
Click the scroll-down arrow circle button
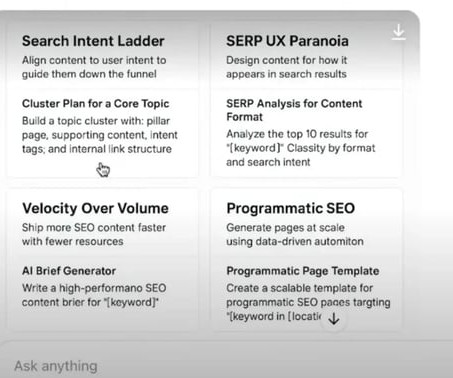pos(334,319)
